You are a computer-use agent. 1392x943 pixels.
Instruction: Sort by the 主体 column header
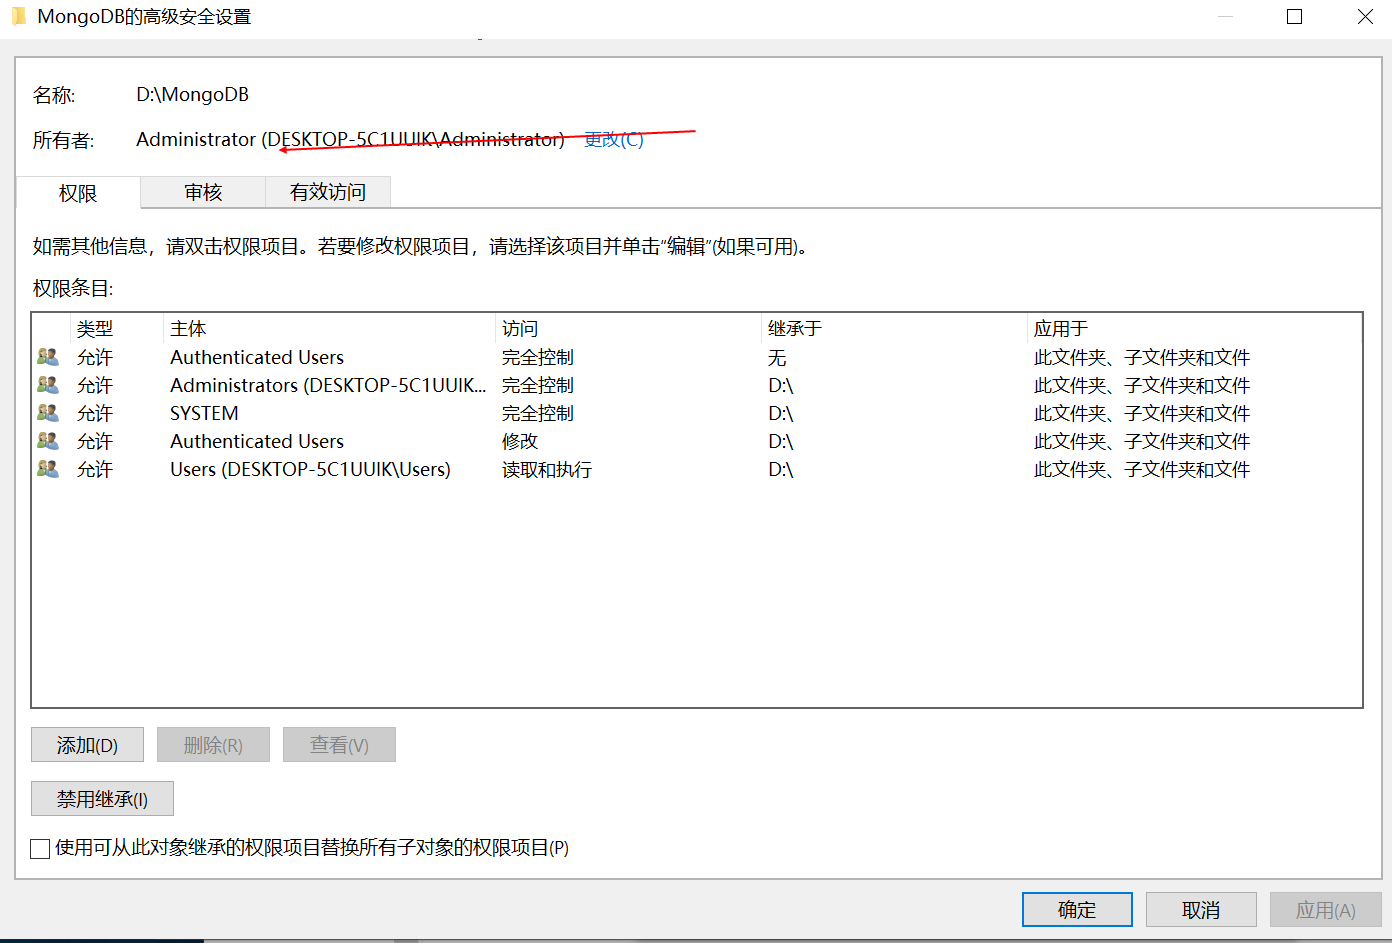(328, 329)
